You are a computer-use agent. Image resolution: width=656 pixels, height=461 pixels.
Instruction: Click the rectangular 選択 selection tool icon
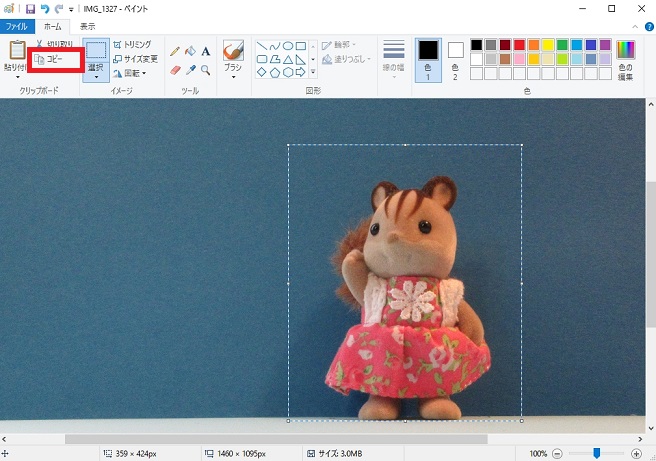click(96, 50)
